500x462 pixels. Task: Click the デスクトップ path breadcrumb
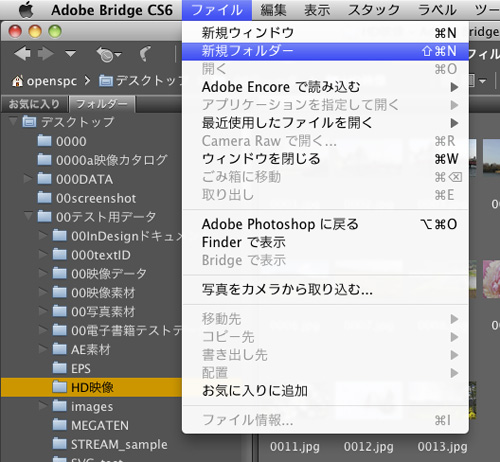tap(149, 81)
